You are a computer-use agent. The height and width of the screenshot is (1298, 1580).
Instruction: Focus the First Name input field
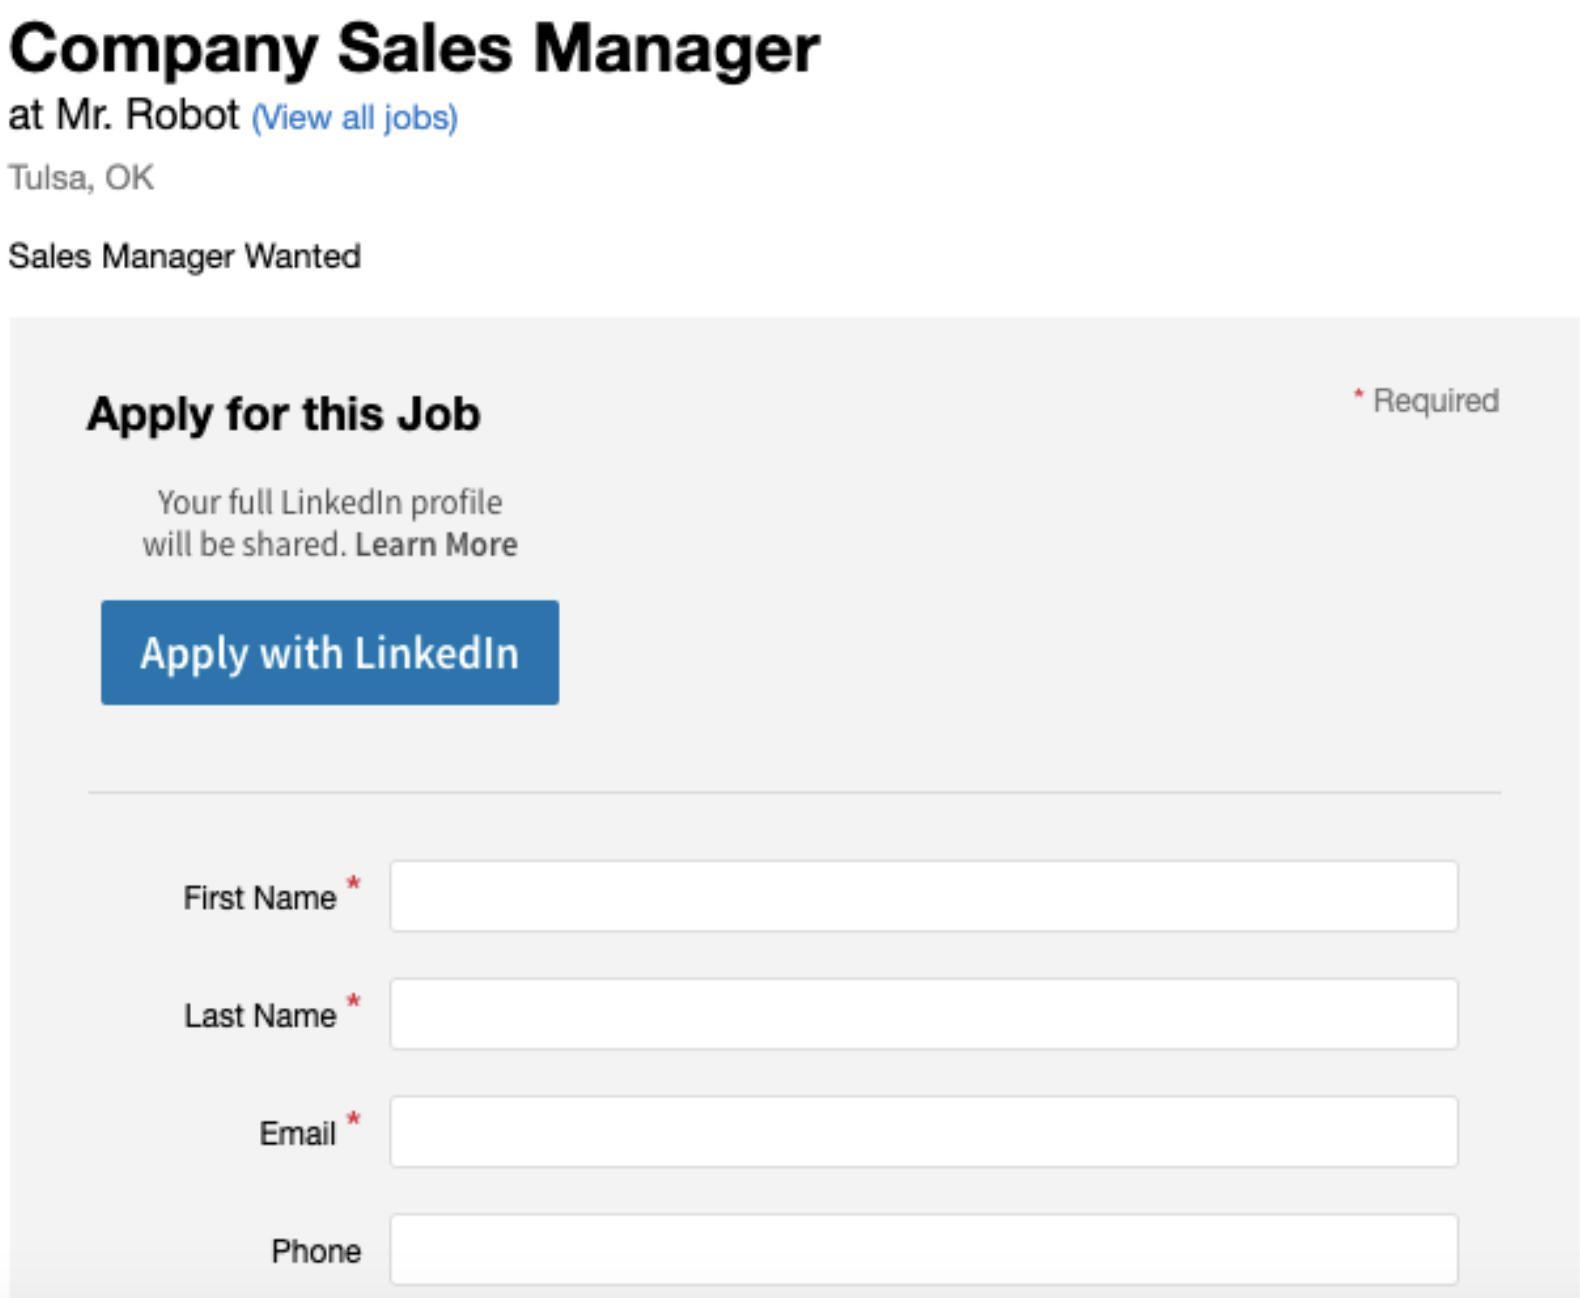coord(922,896)
